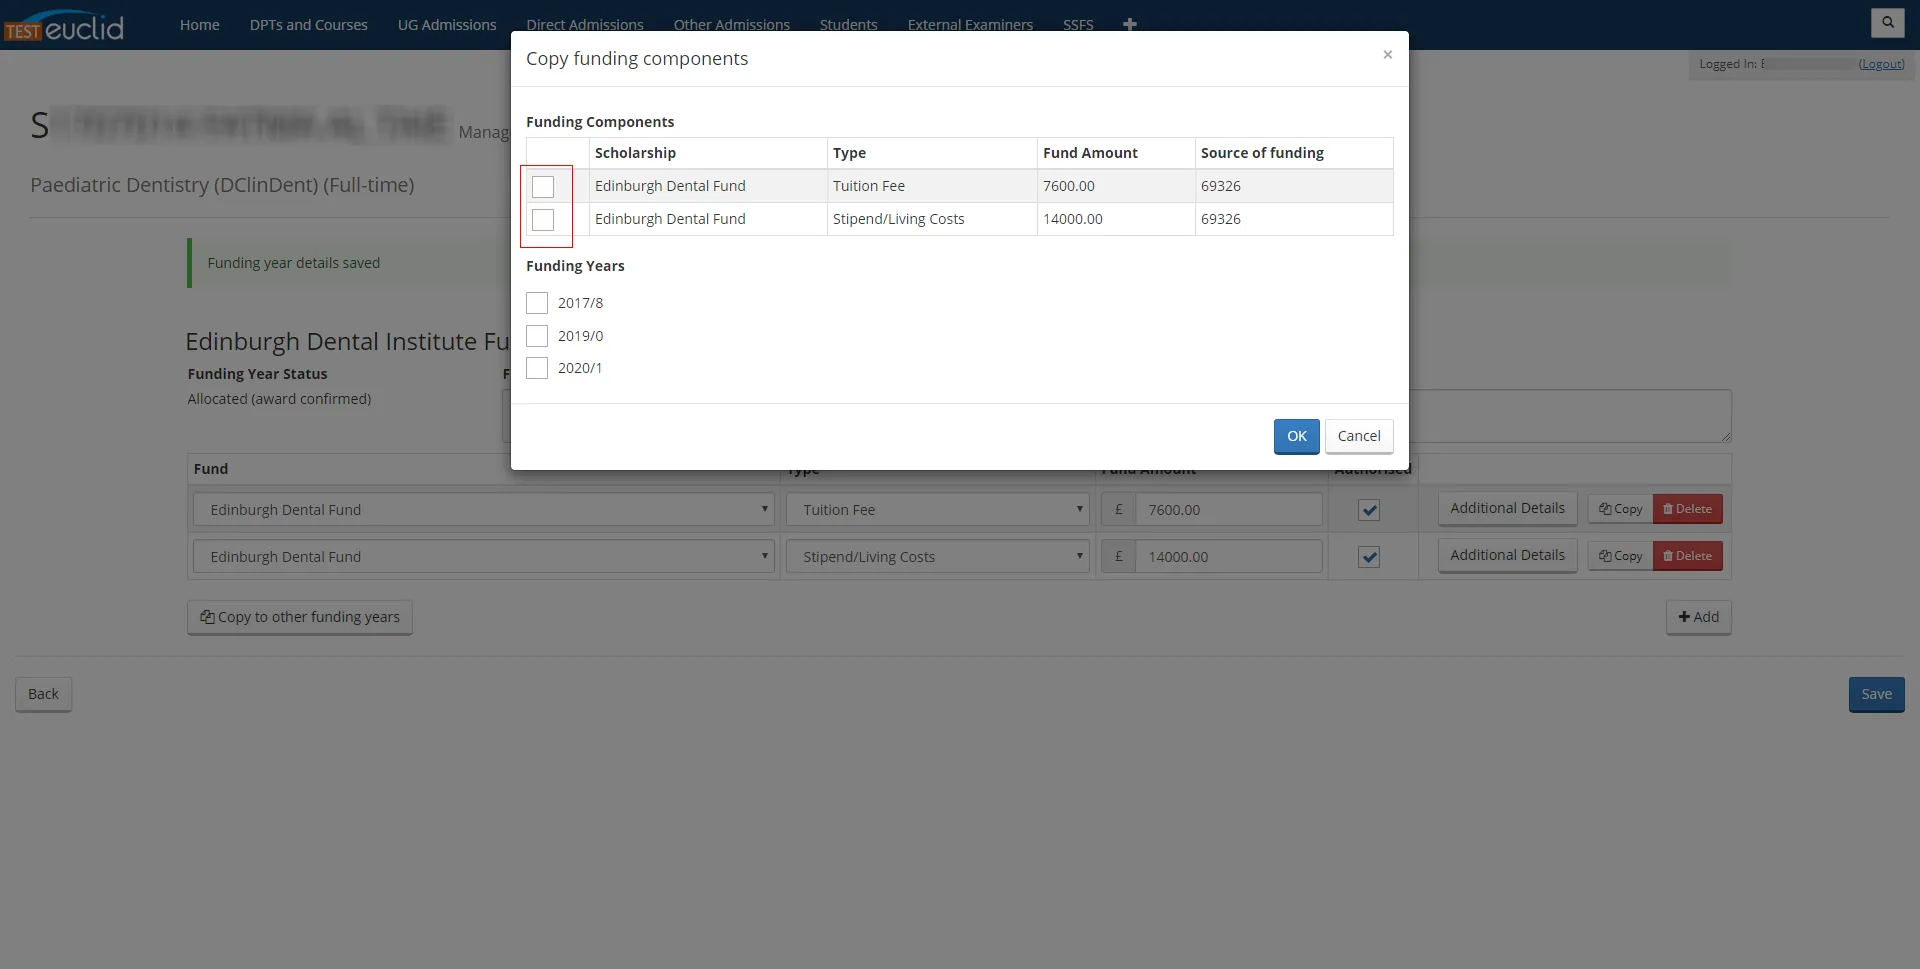Click the Add button to create a funding component
The image size is (1920, 969).
coord(1698,617)
